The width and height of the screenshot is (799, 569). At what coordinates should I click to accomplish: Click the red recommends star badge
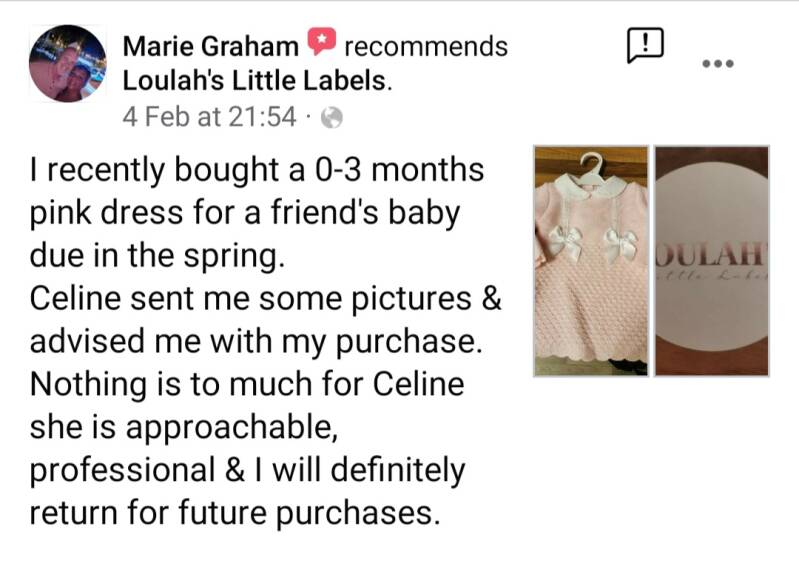tap(321, 45)
